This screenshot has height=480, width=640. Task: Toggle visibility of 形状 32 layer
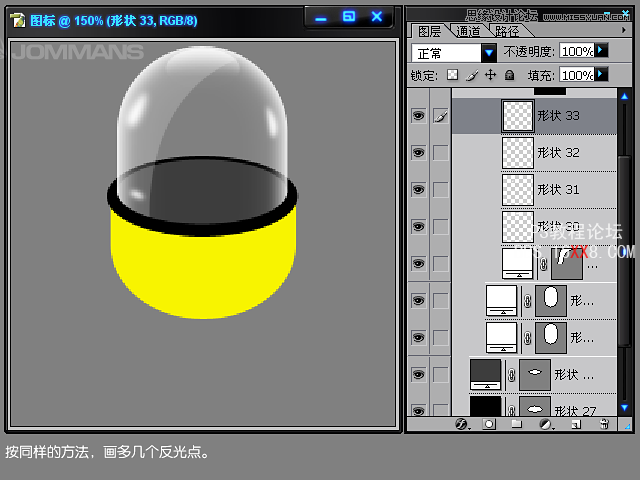(x=418, y=153)
